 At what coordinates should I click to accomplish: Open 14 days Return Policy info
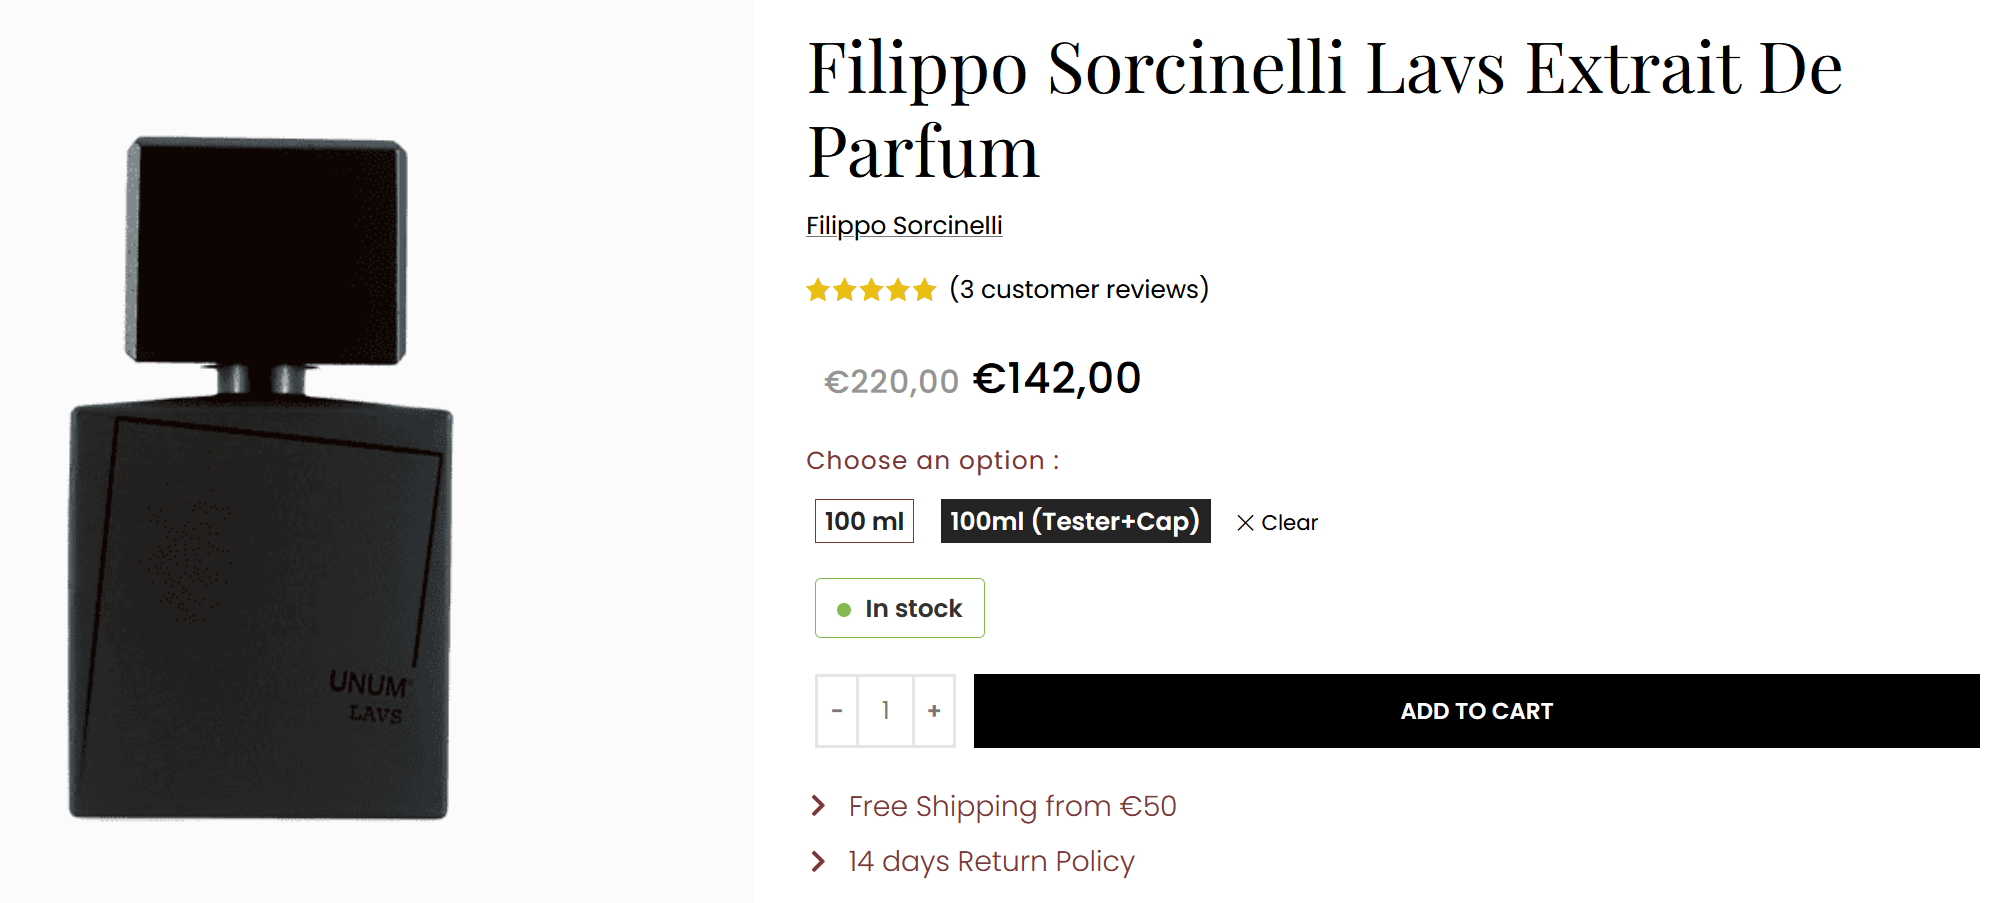pos(991,861)
